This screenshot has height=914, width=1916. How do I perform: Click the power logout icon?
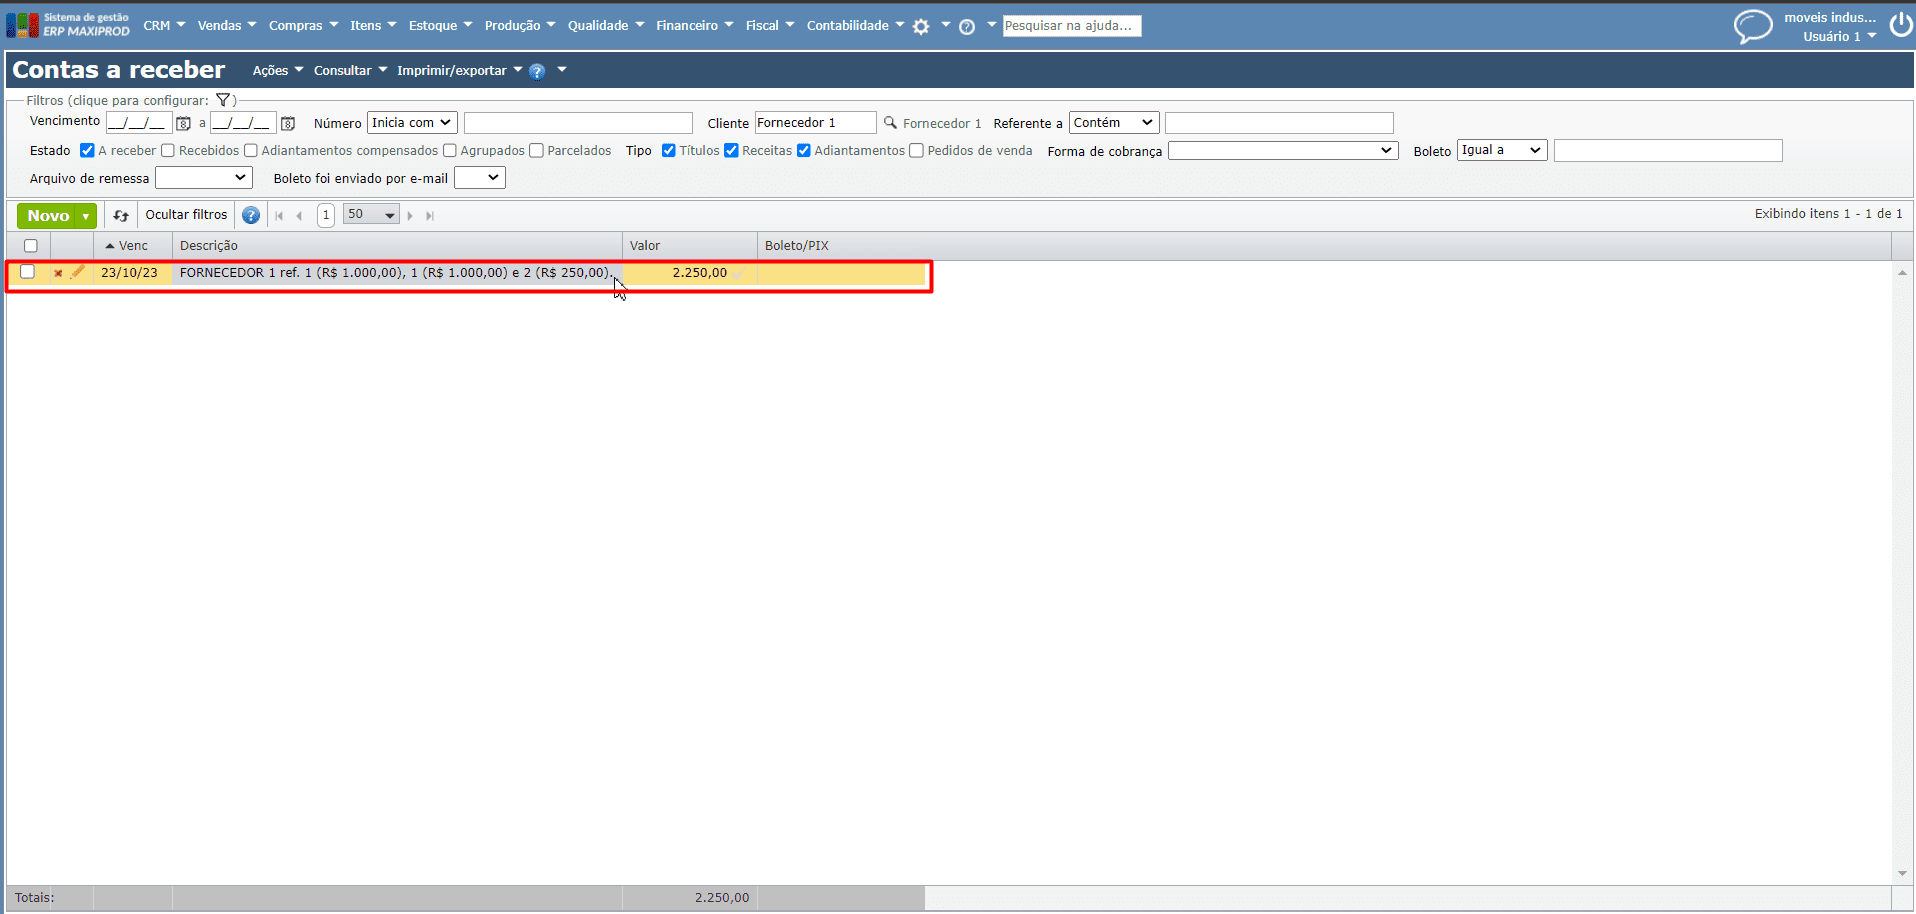(x=1901, y=25)
